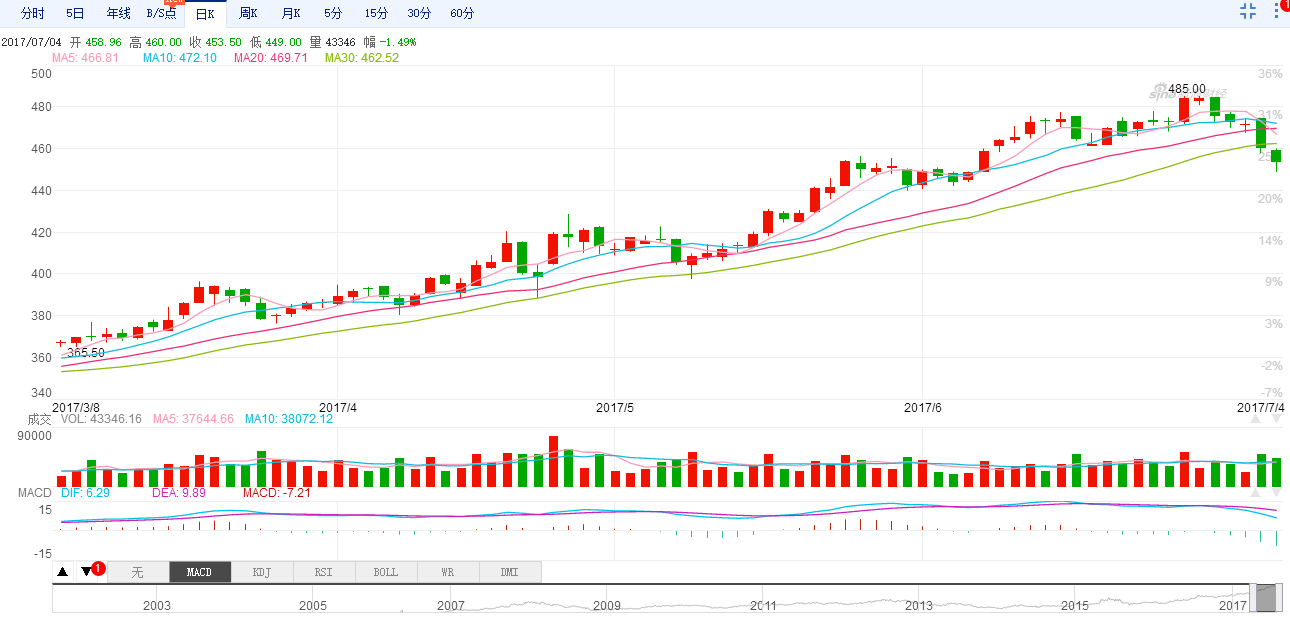Image resolution: width=1290 pixels, height=629 pixels.
Task: Click the gray range selector handle on timeline
Action: tap(1266, 598)
